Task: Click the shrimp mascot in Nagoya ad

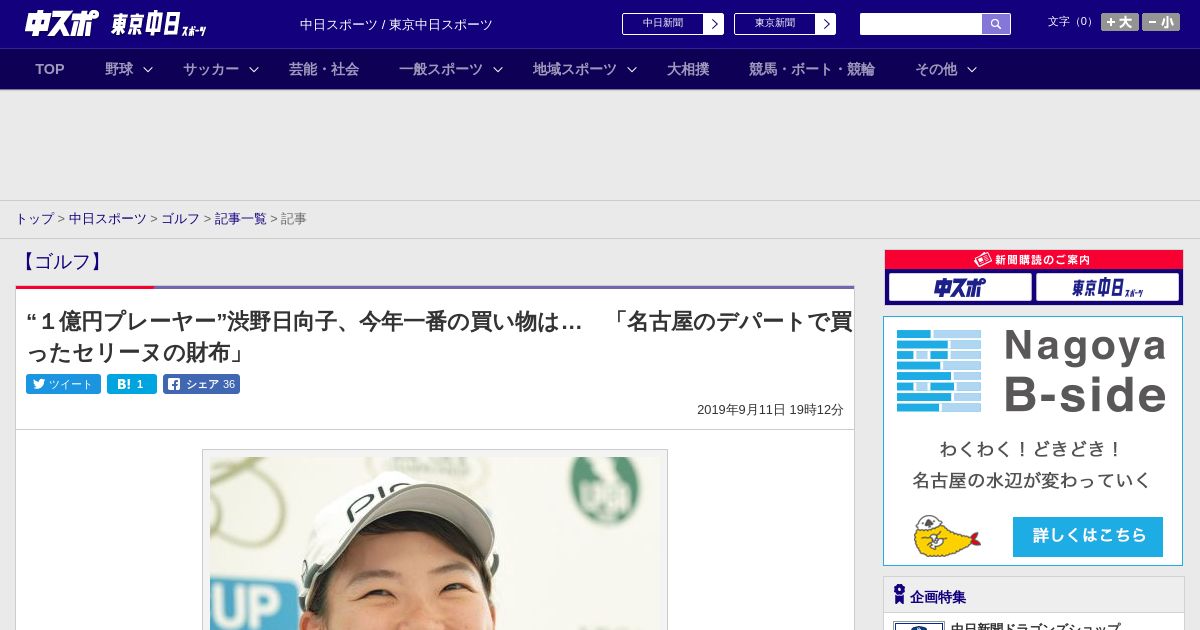Action: coord(946,537)
